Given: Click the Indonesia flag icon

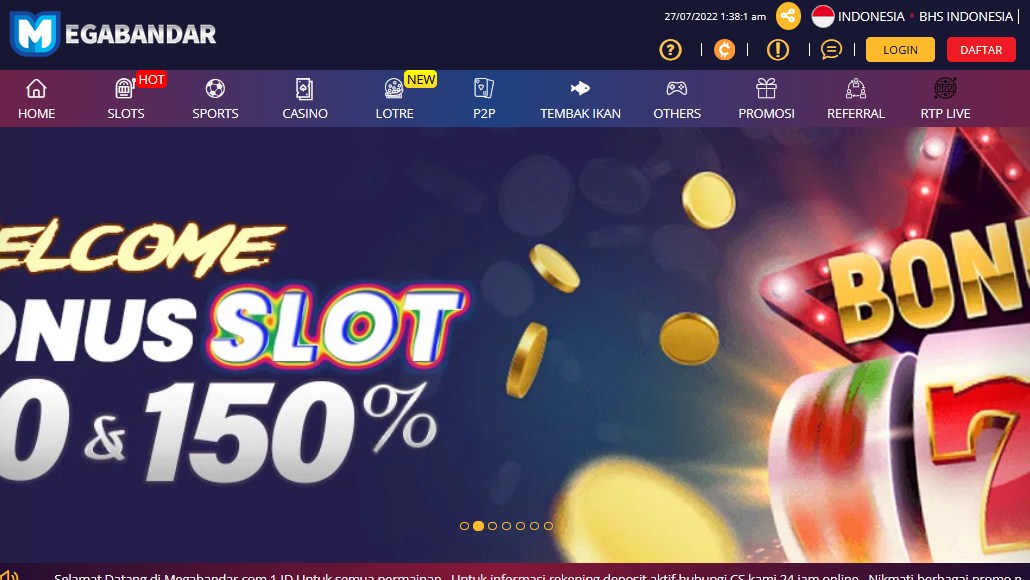Looking at the screenshot, I should tap(822, 16).
